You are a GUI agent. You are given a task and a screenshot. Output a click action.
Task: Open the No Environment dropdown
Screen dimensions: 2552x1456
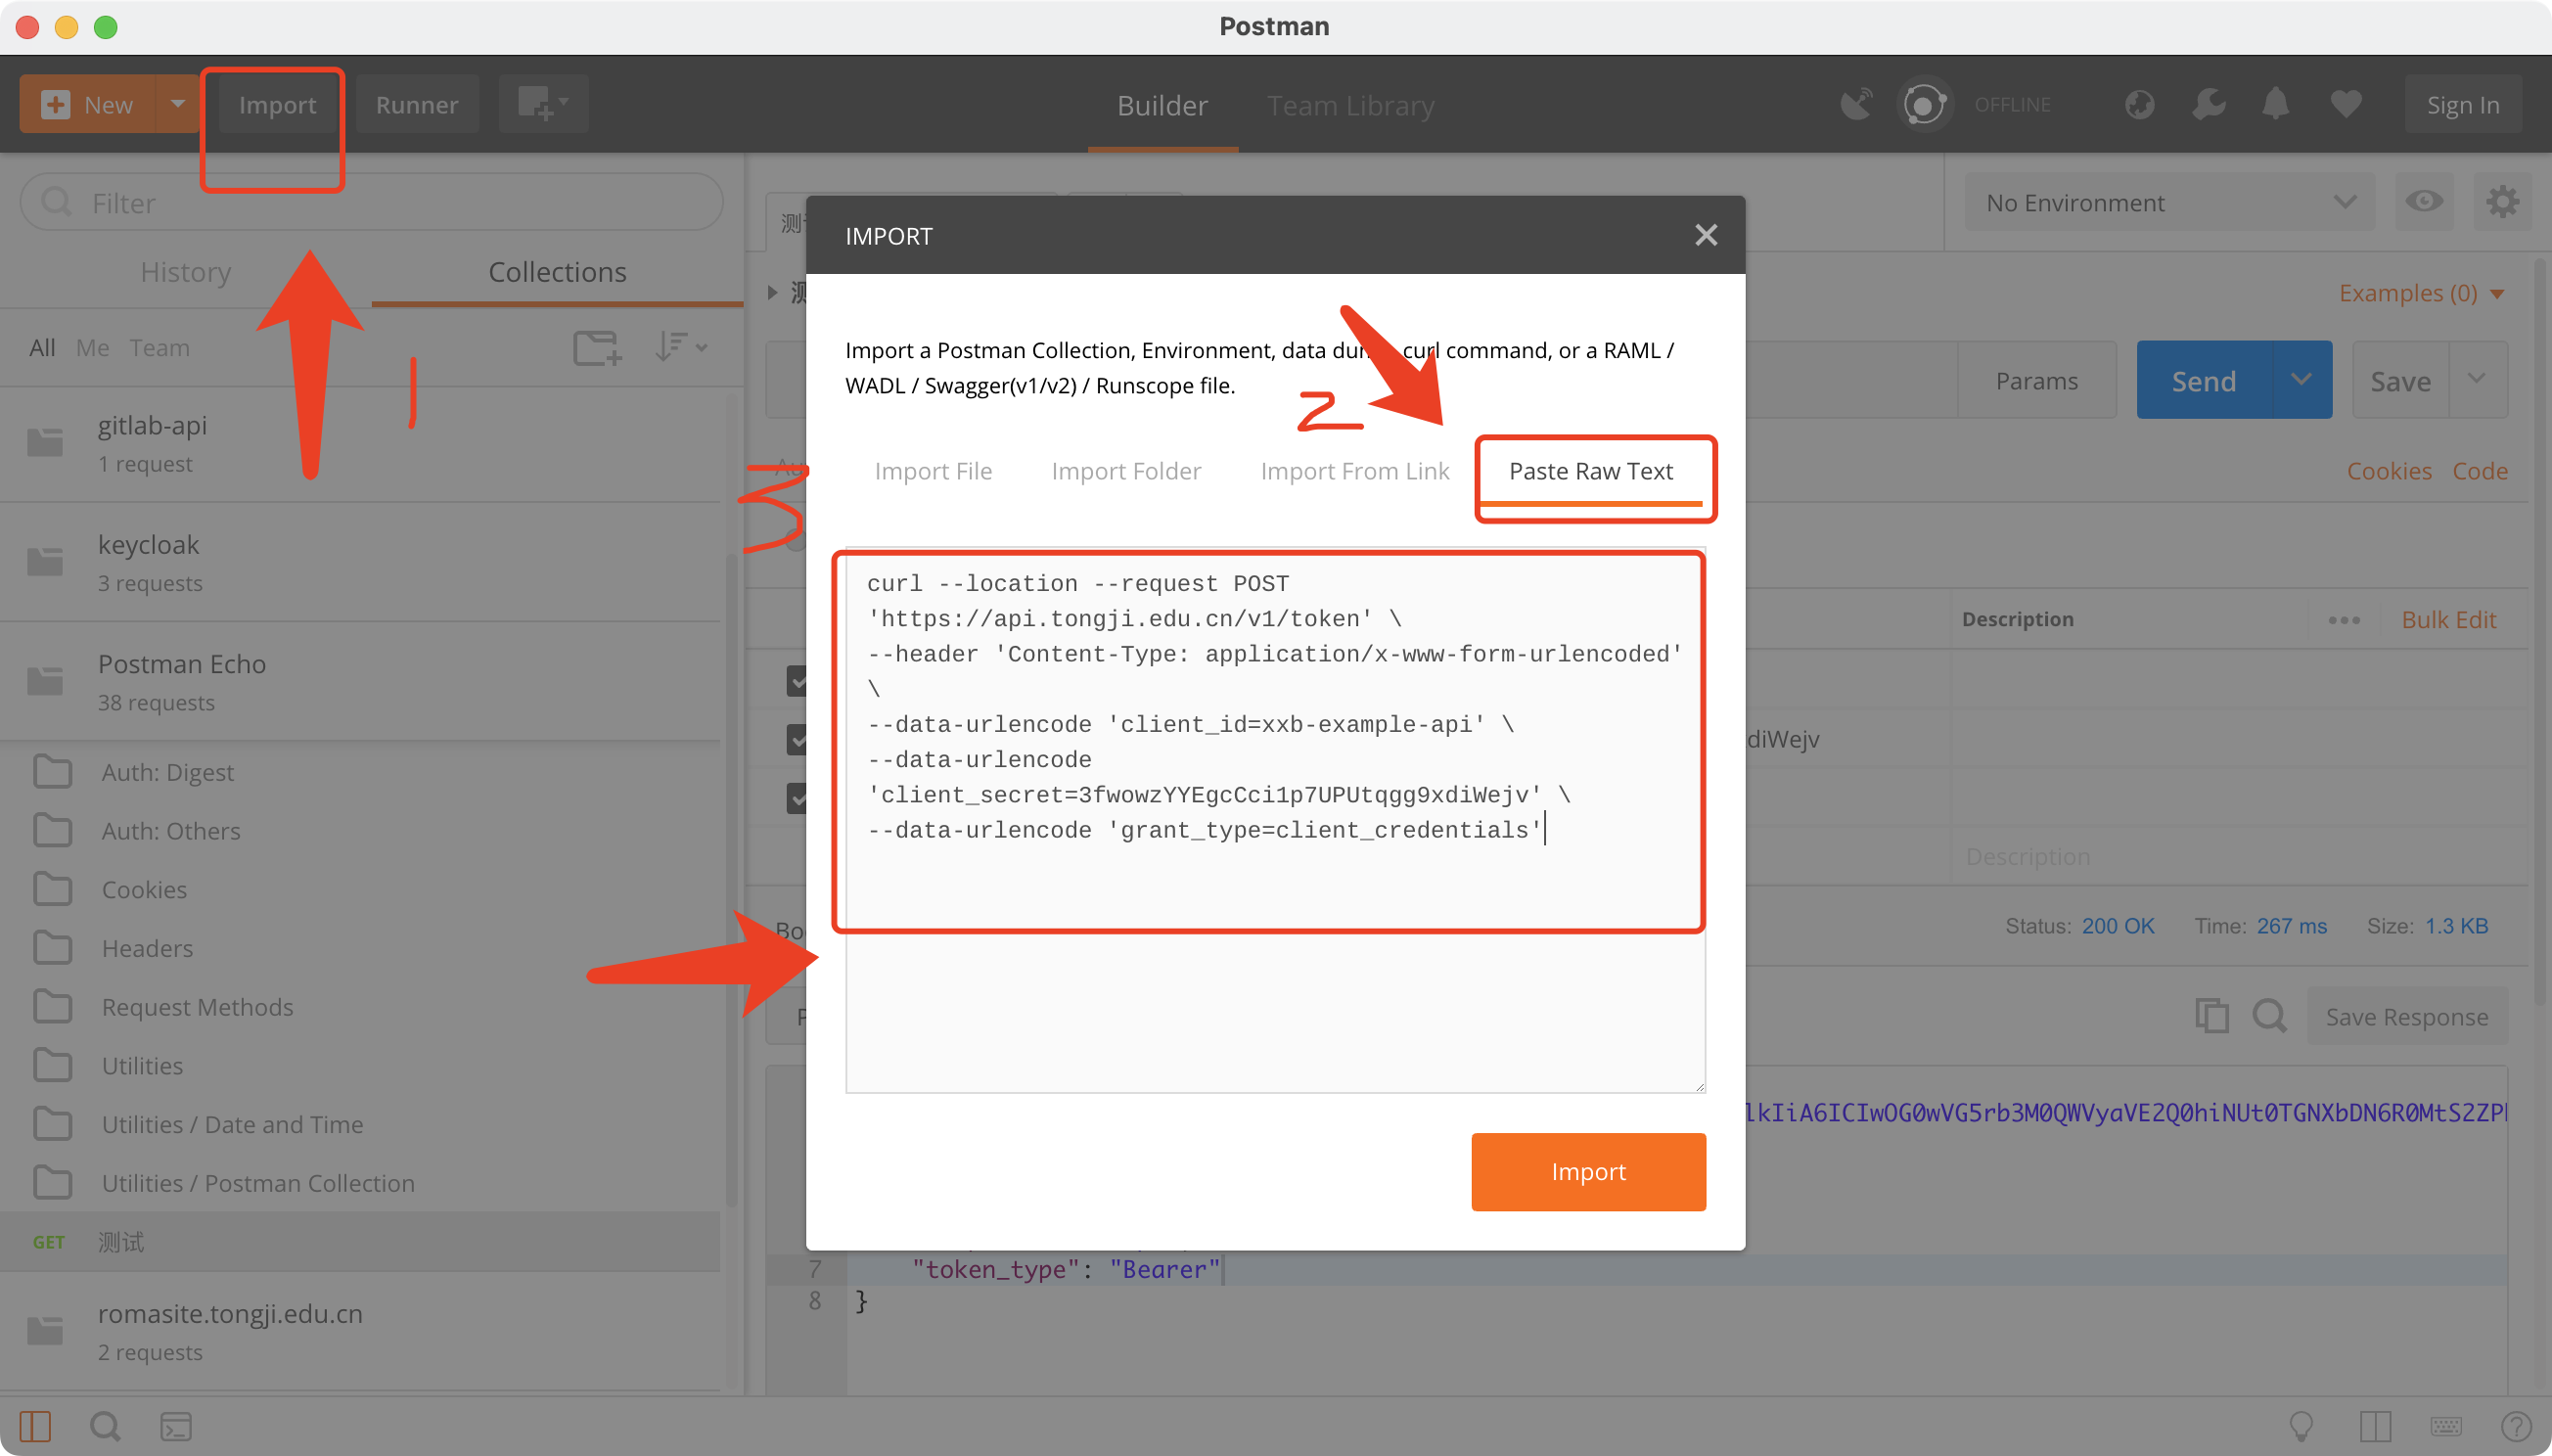coord(2170,203)
